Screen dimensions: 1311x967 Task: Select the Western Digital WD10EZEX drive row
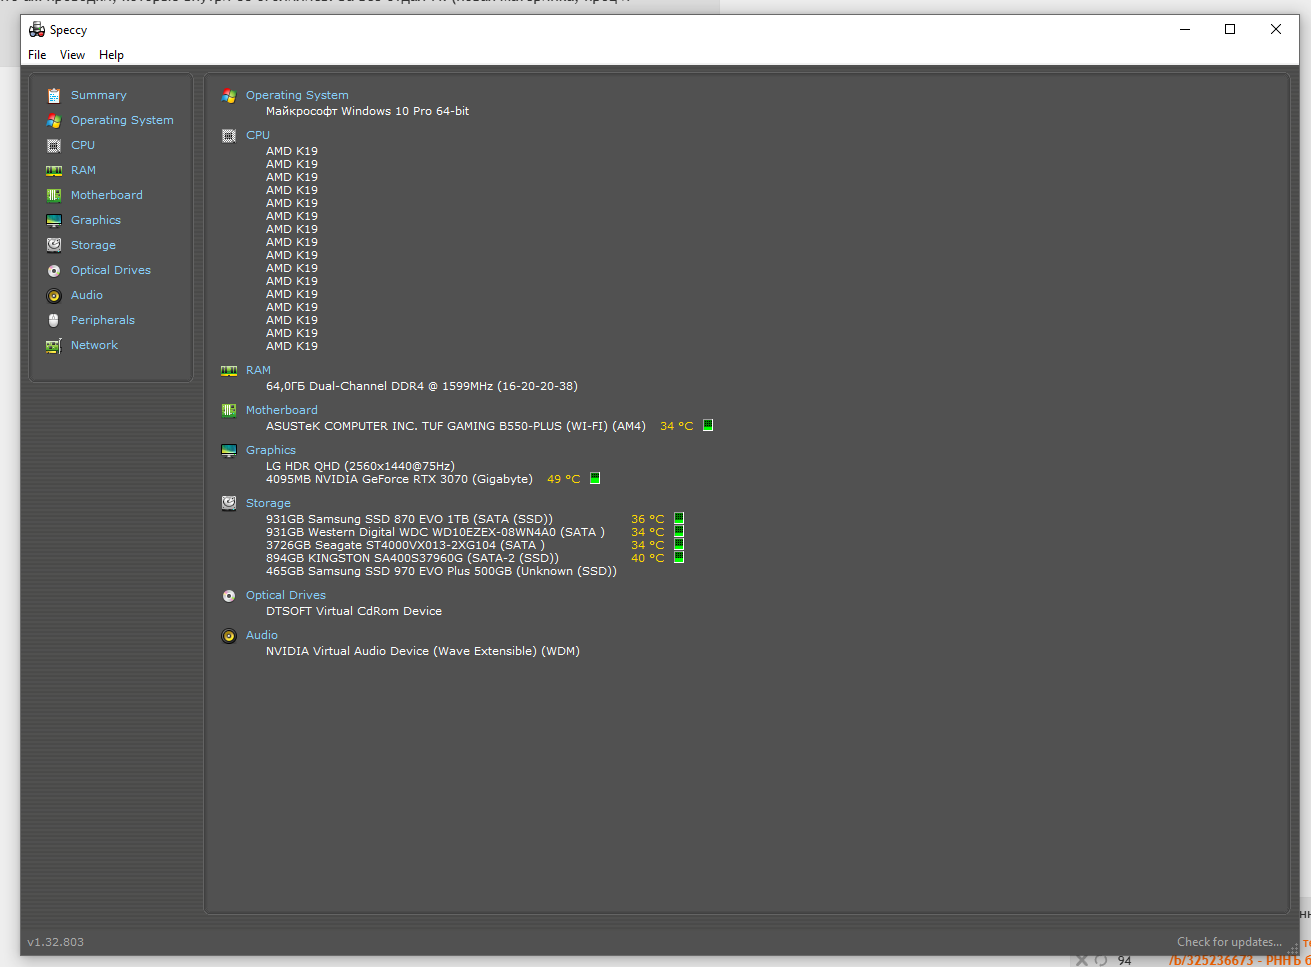(x=435, y=532)
